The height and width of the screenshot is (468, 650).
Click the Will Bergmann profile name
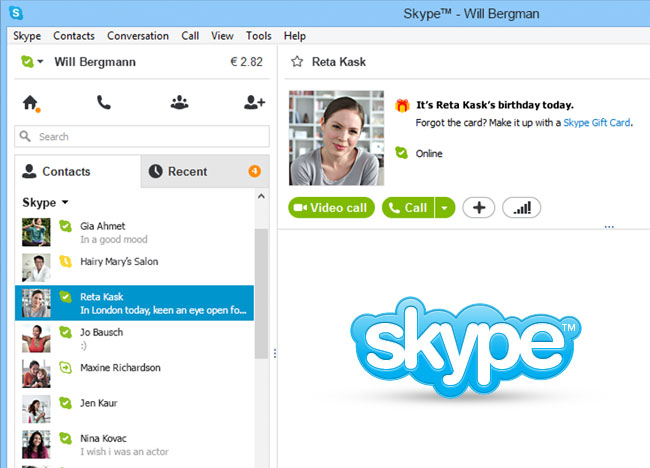point(95,62)
